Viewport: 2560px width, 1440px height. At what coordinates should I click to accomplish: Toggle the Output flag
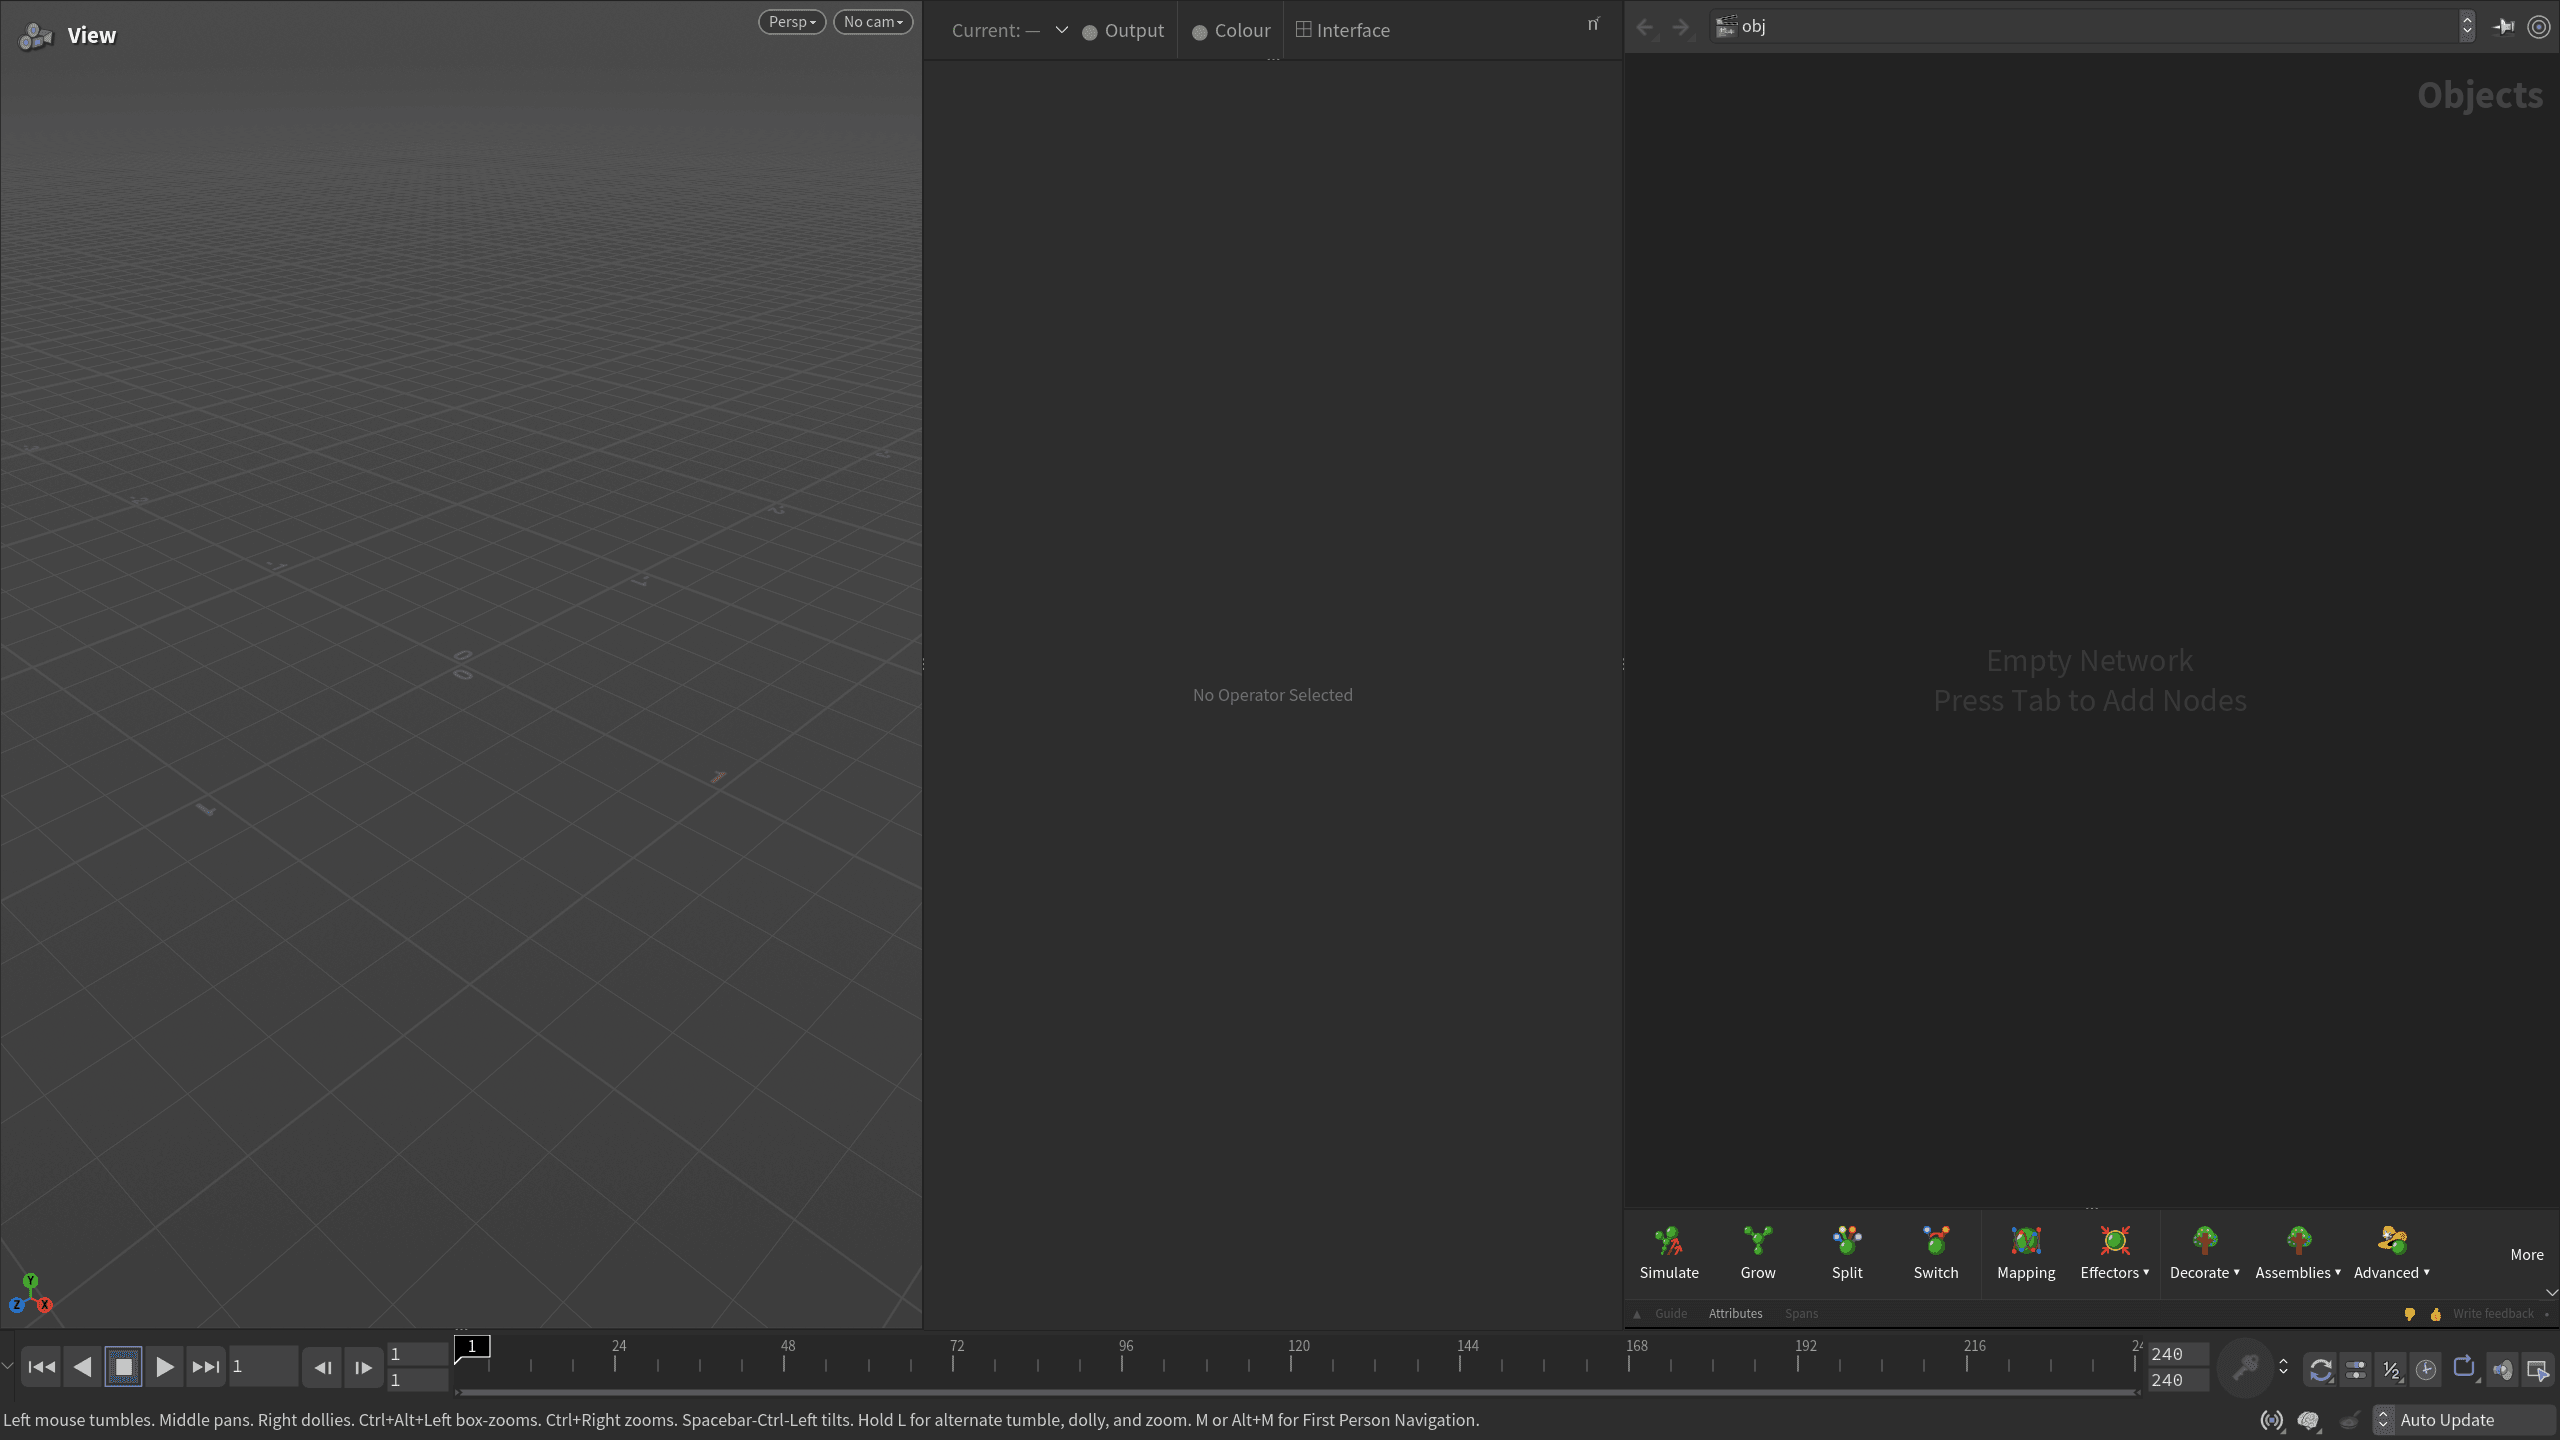coord(1123,31)
